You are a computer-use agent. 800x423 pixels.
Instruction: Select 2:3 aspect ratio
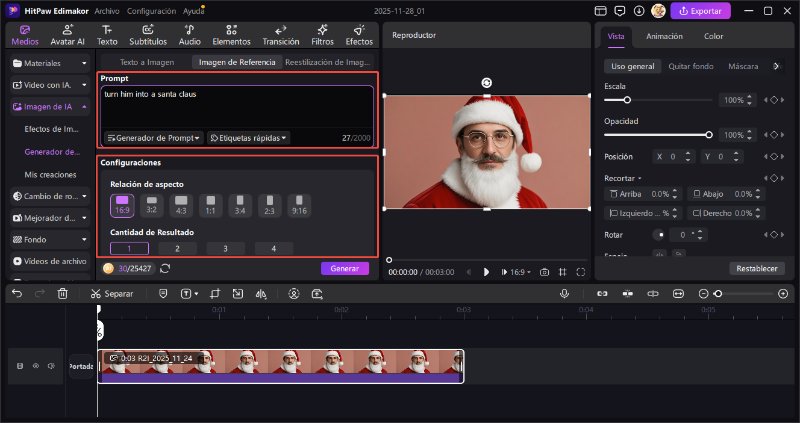270,205
